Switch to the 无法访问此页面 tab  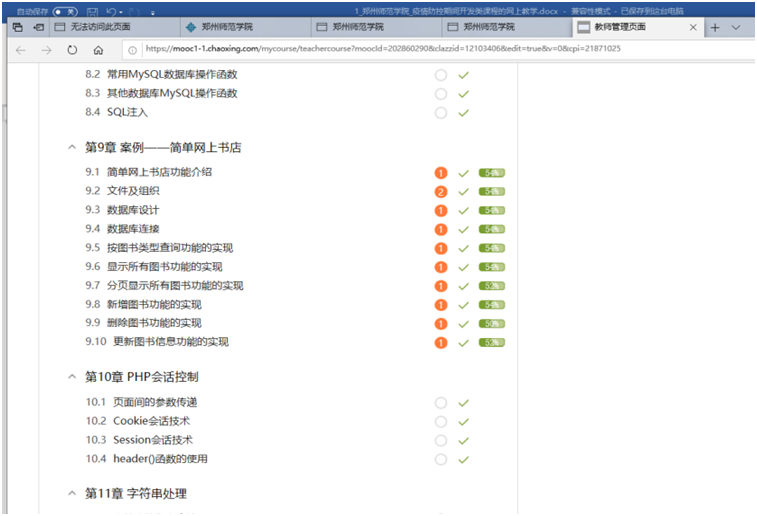(100, 27)
